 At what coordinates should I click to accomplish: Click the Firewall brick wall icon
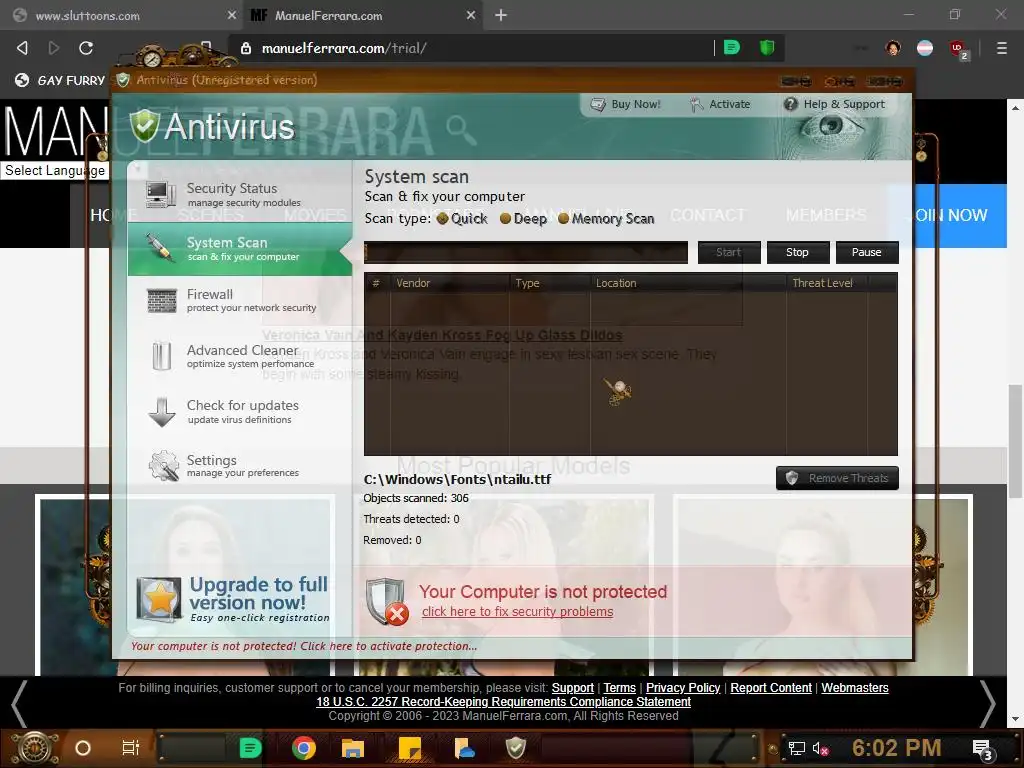click(x=161, y=301)
